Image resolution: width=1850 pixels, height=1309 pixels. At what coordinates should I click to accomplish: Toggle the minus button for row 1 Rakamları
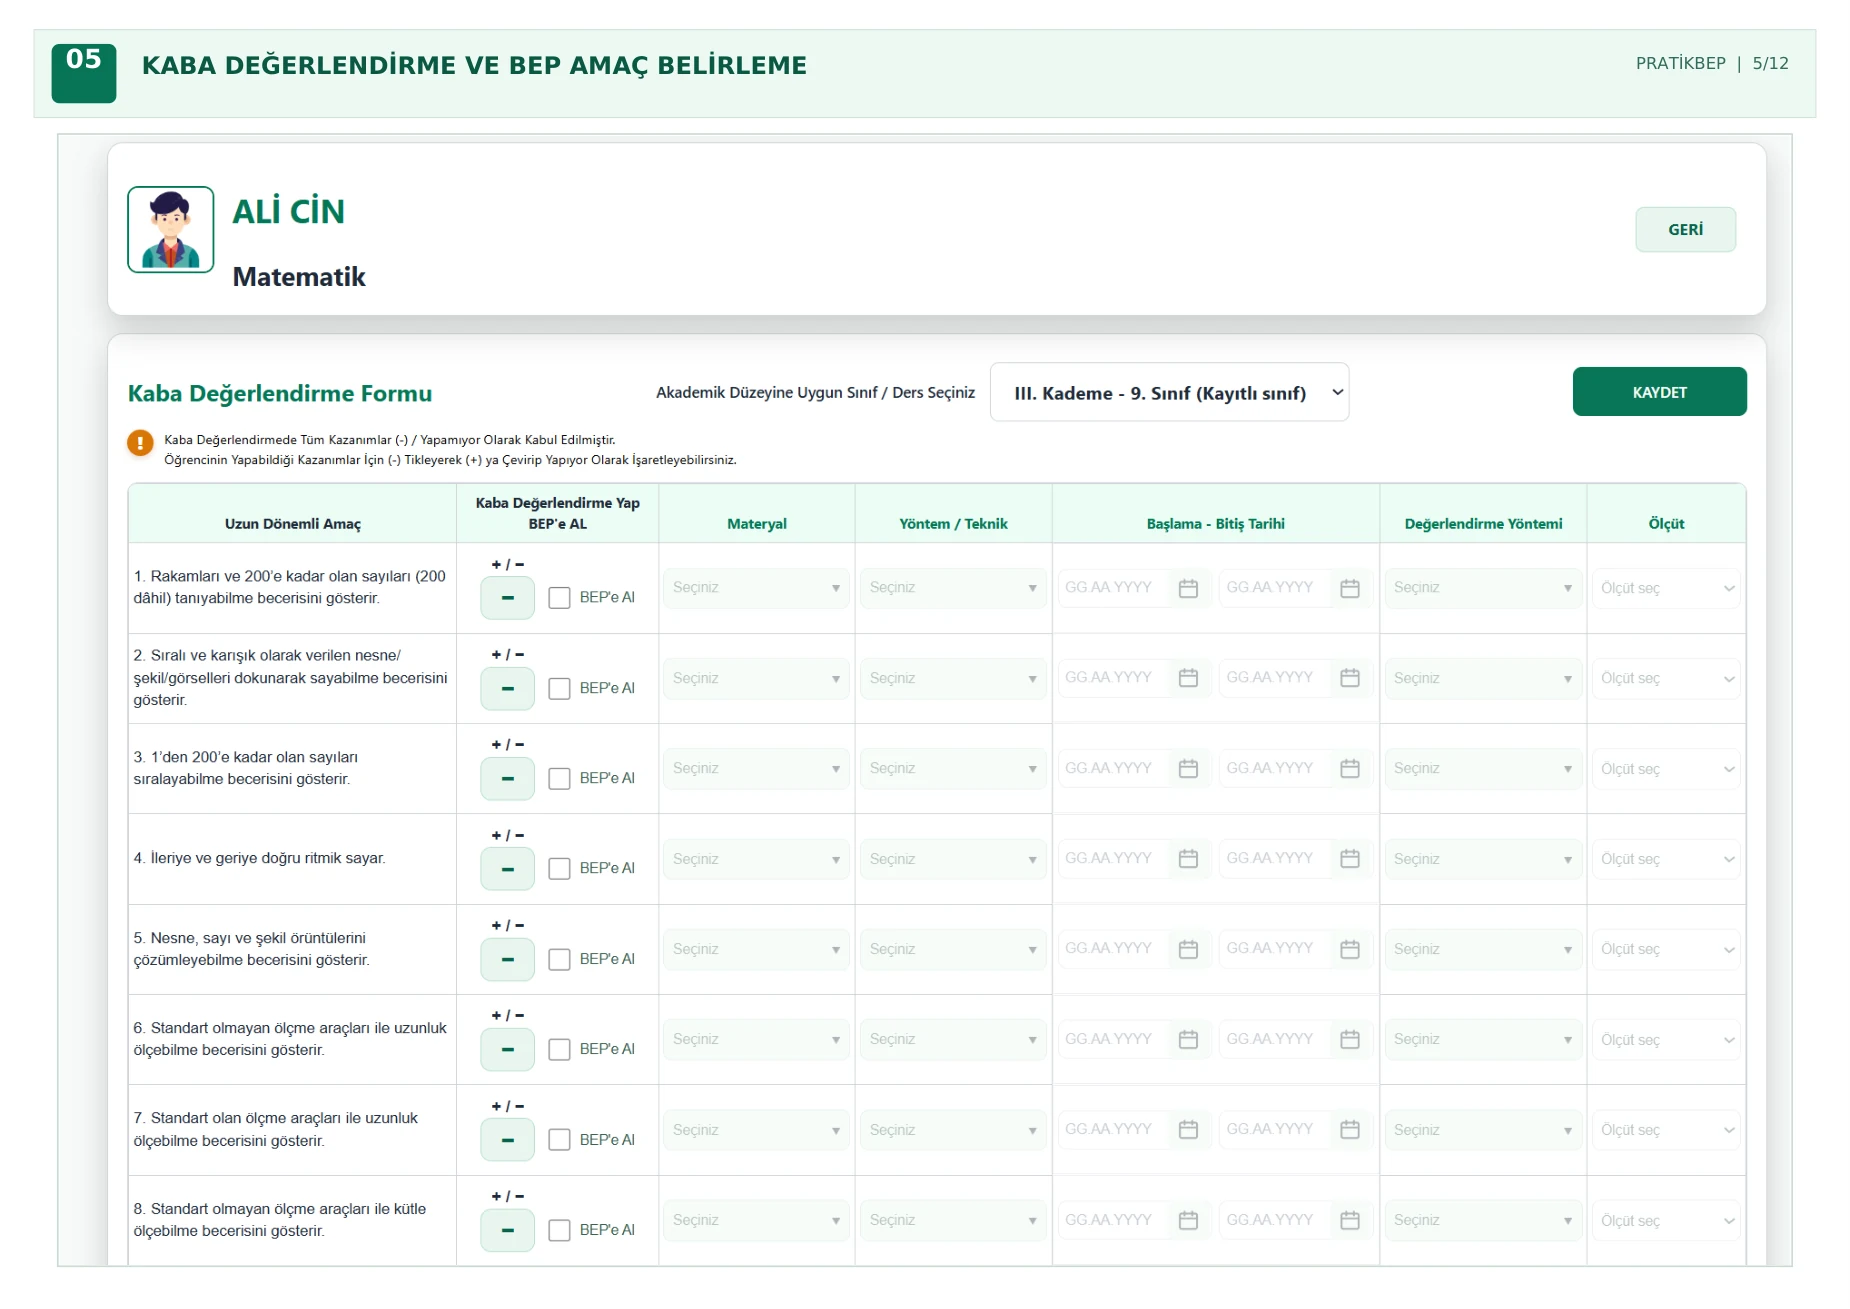(x=508, y=598)
